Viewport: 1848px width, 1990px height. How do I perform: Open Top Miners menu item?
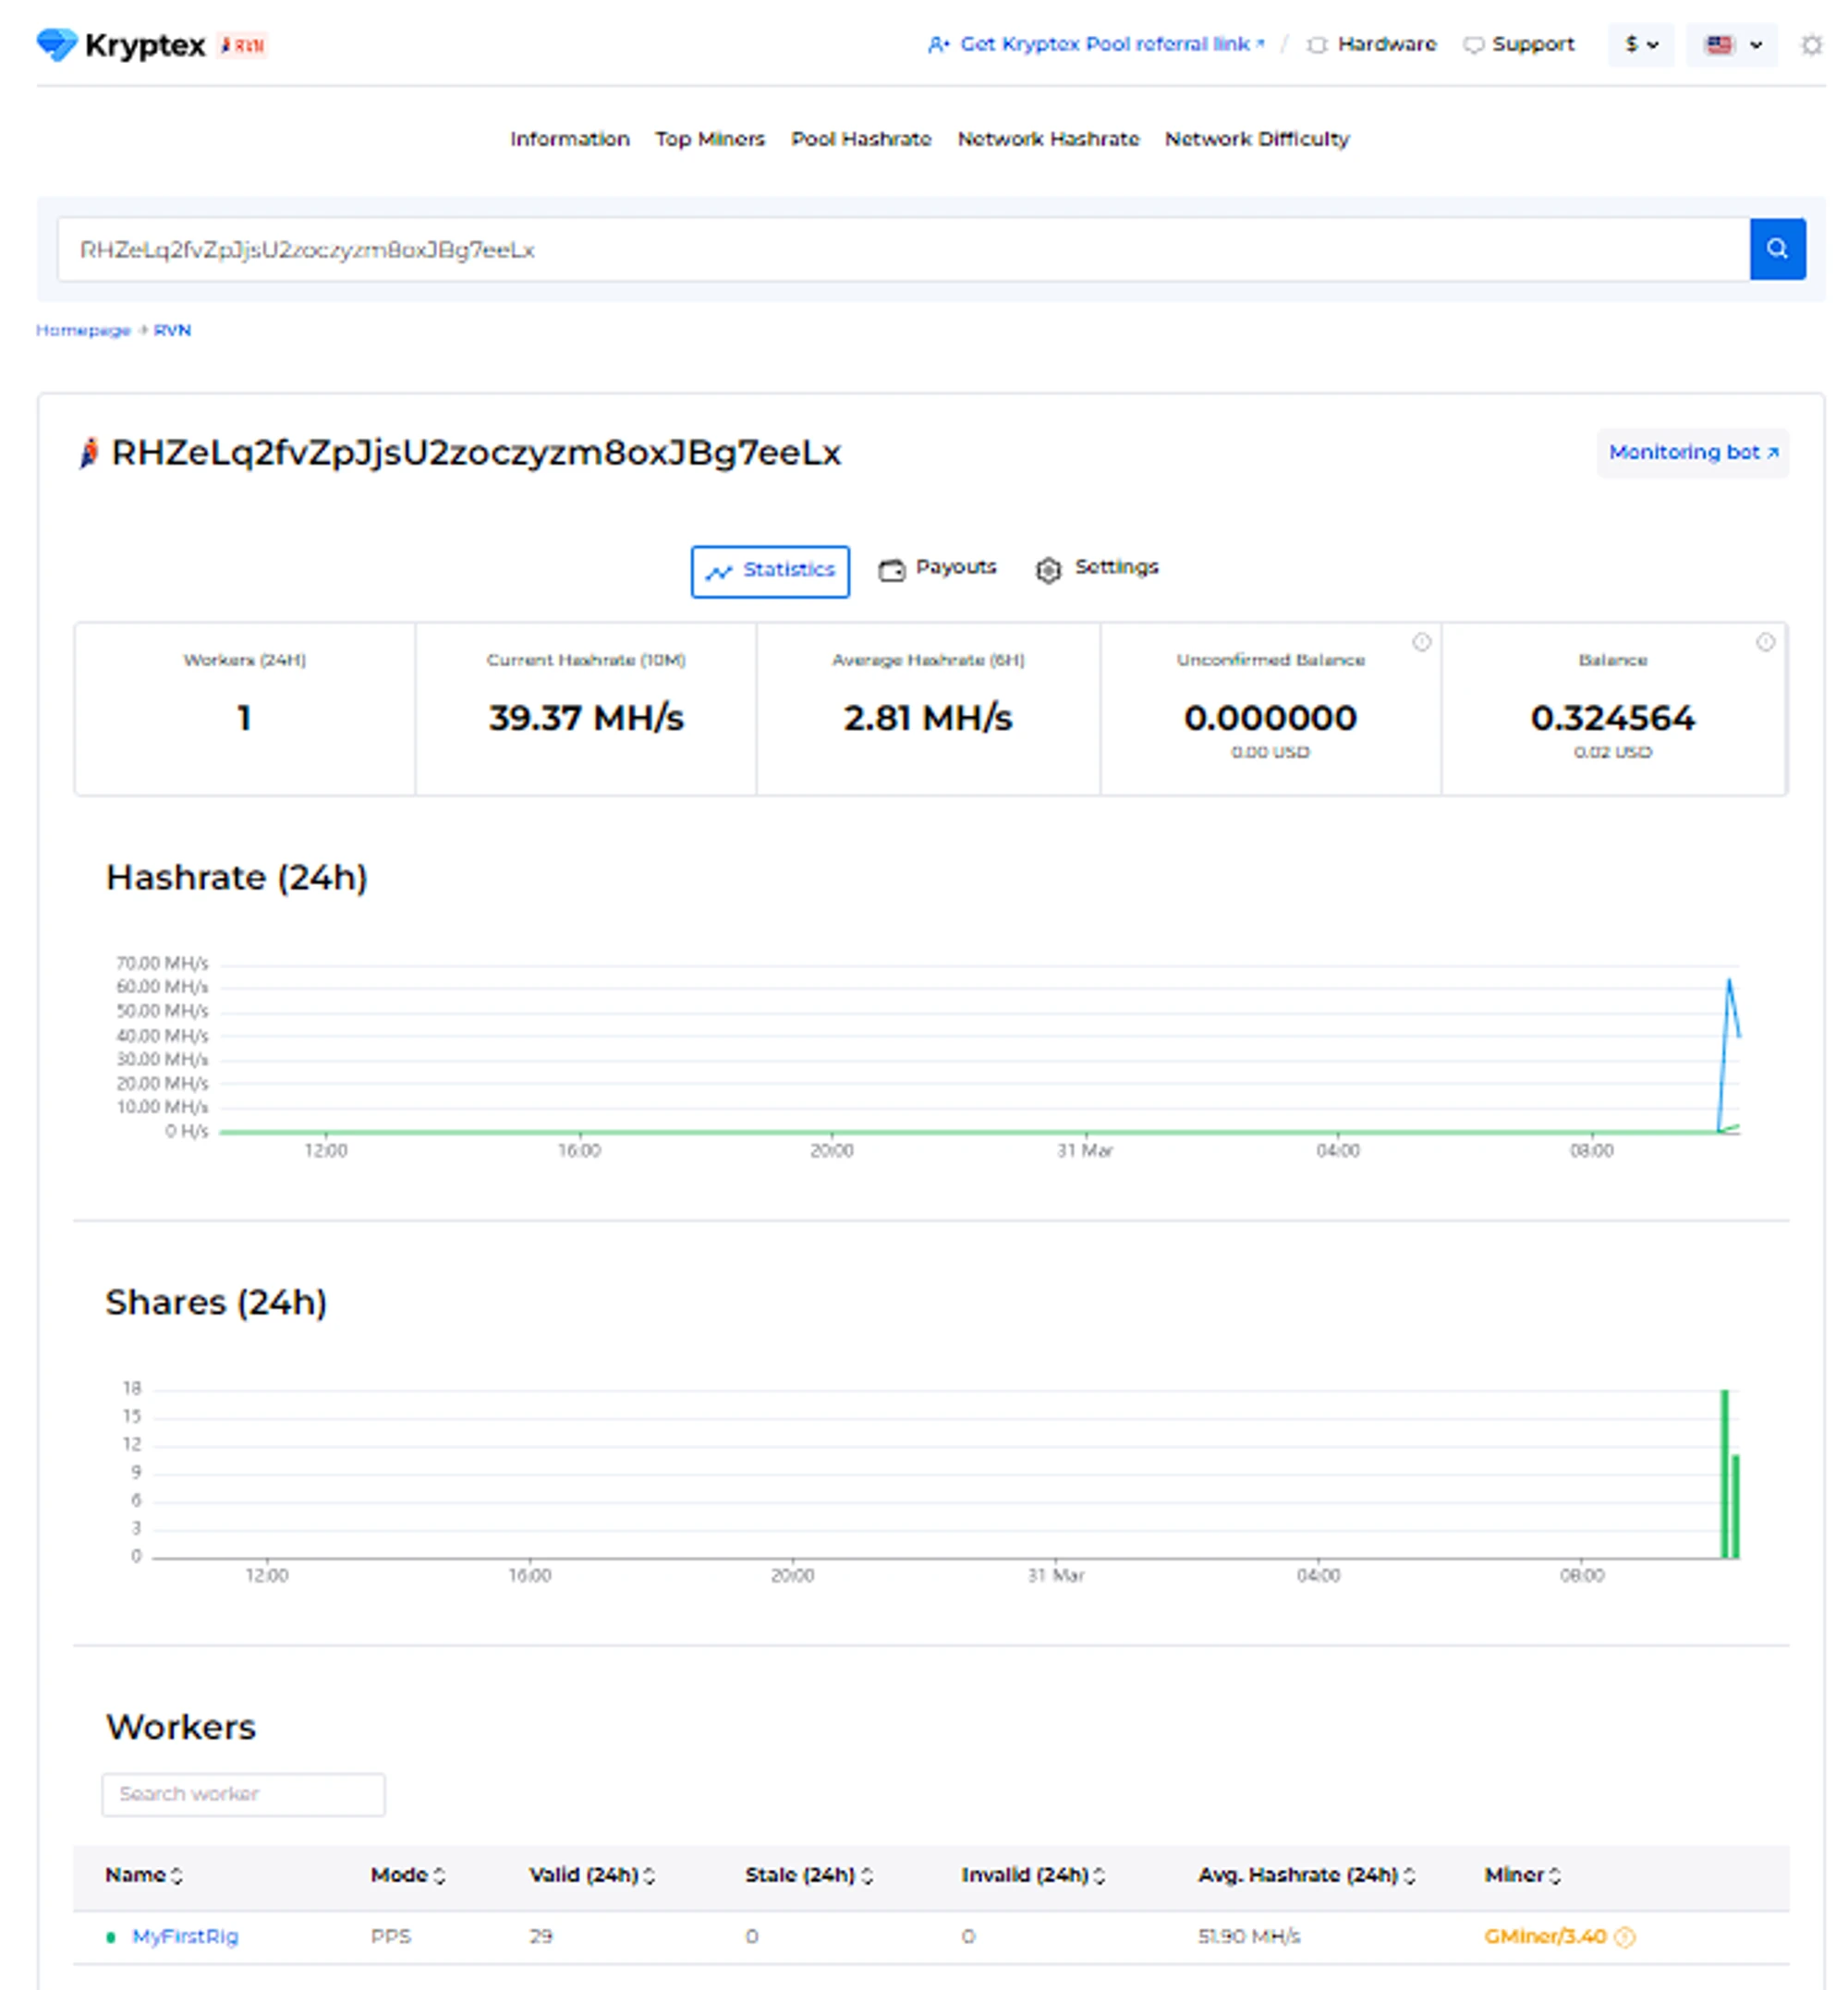[709, 139]
